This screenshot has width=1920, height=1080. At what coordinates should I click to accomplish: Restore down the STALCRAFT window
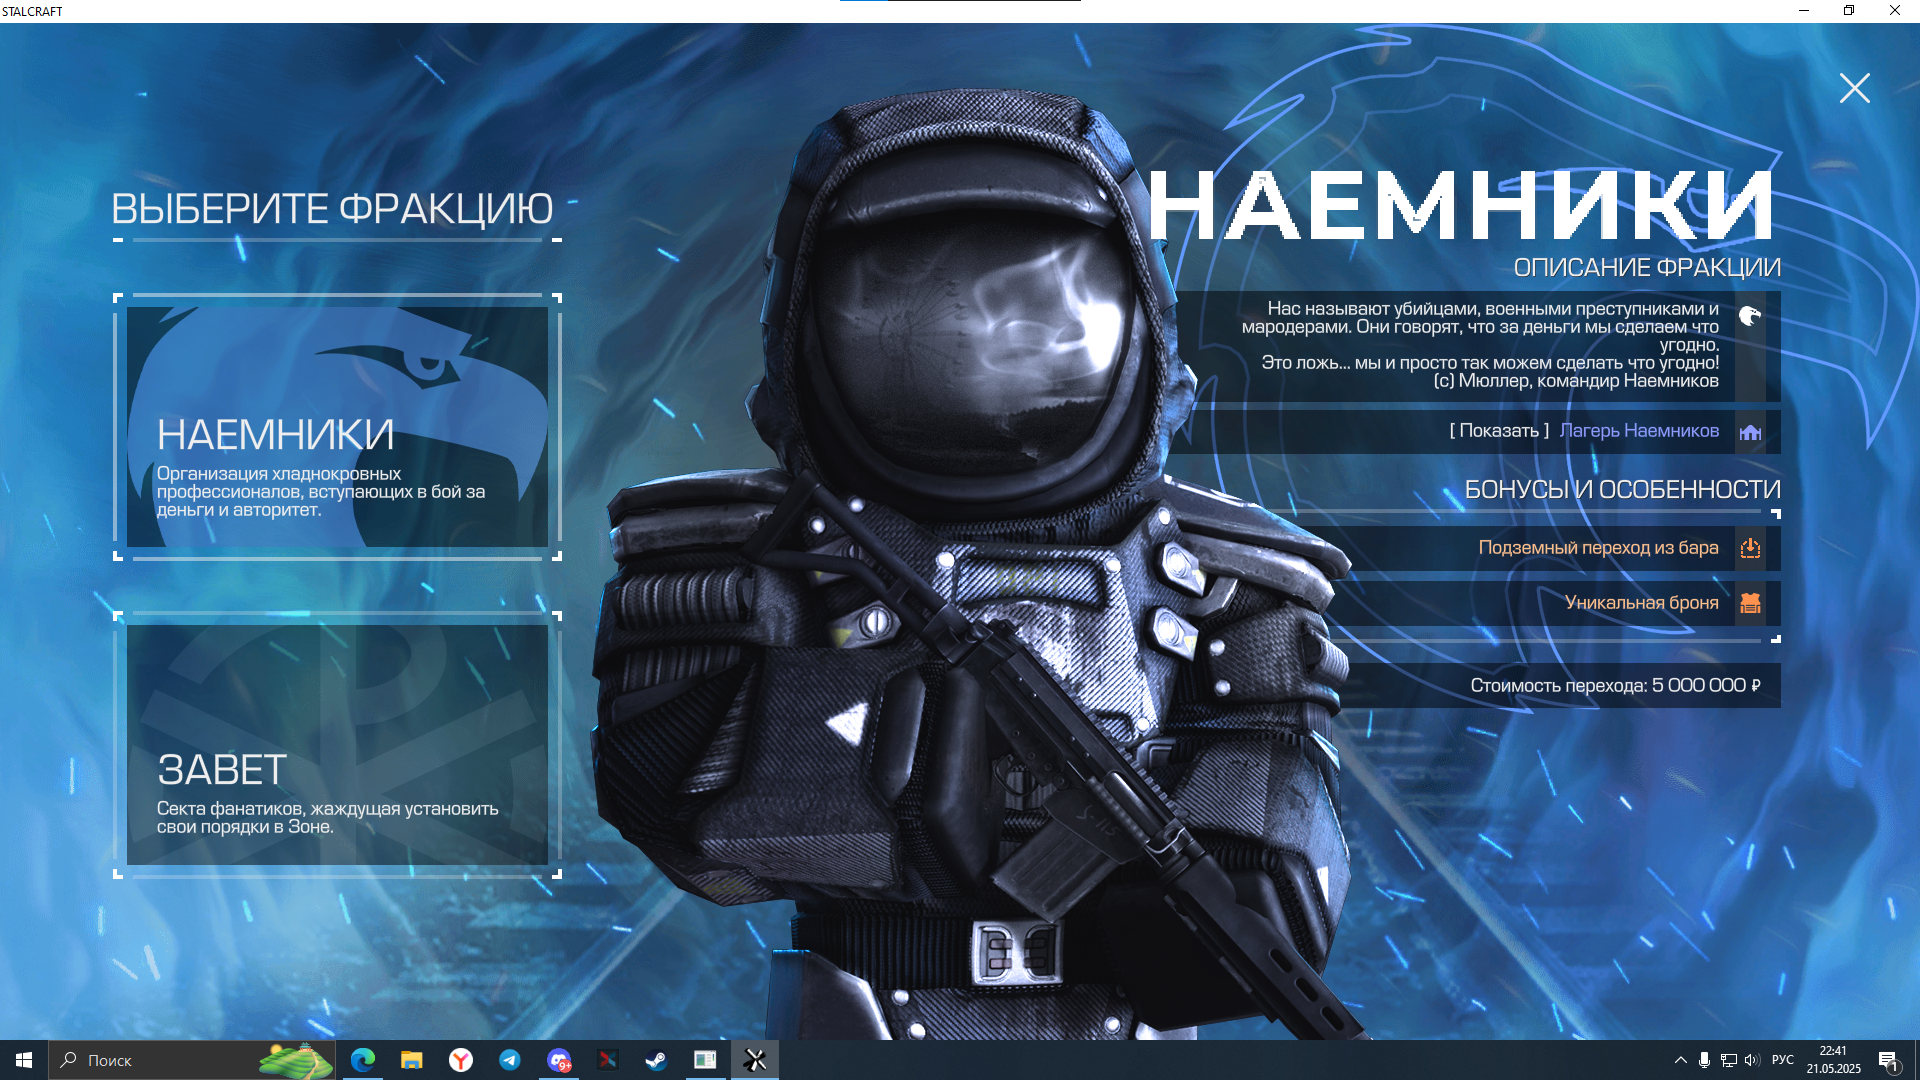1849,11
